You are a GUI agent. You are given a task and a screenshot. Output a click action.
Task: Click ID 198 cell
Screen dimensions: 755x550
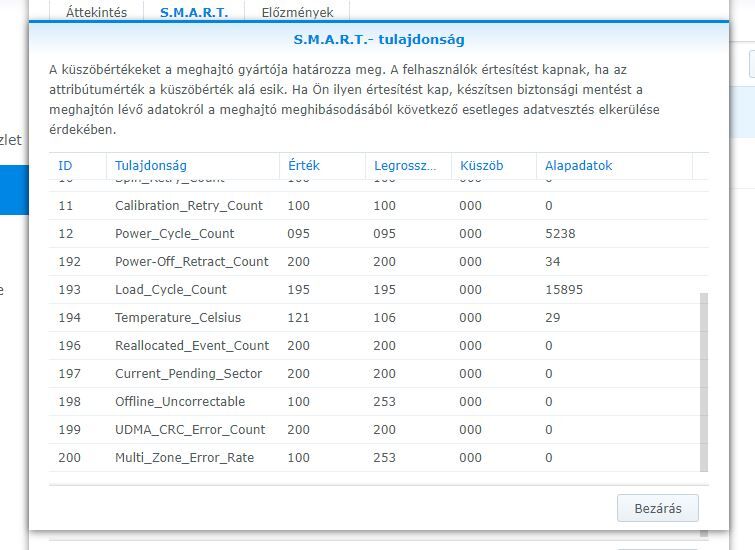(x=69, y=401)
